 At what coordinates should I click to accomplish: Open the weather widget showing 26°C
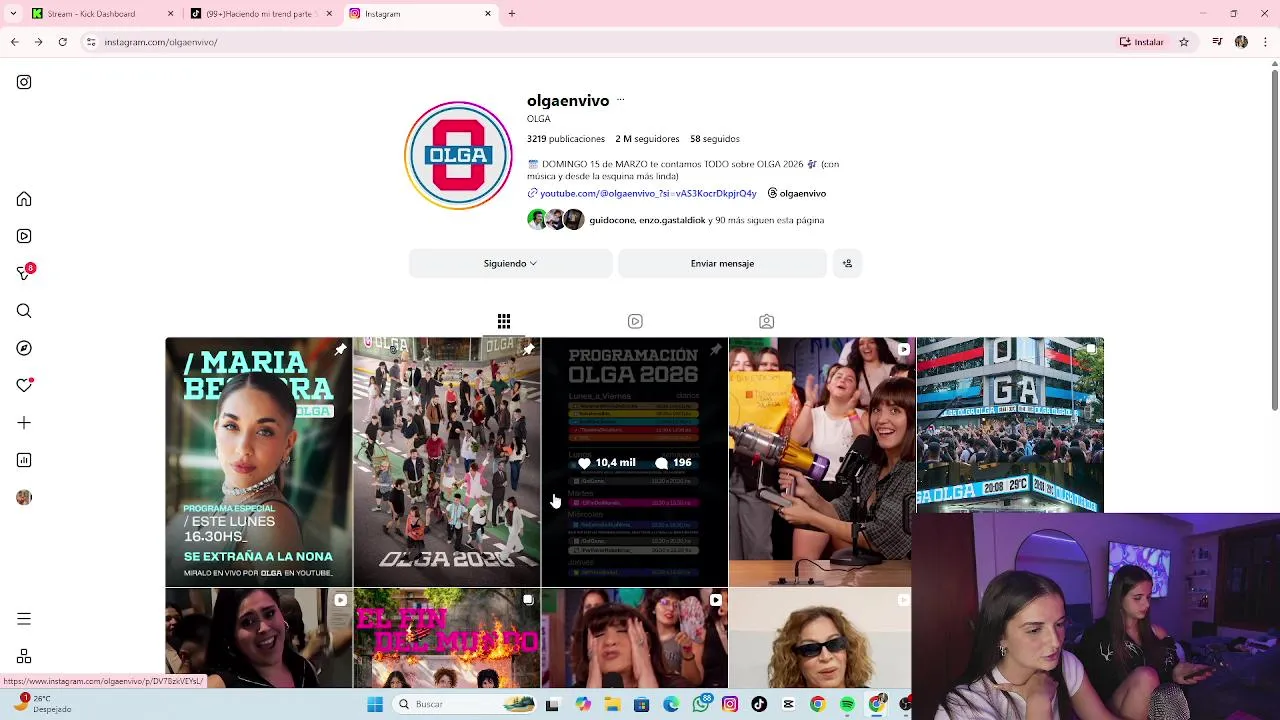click(x=43, y=704)
